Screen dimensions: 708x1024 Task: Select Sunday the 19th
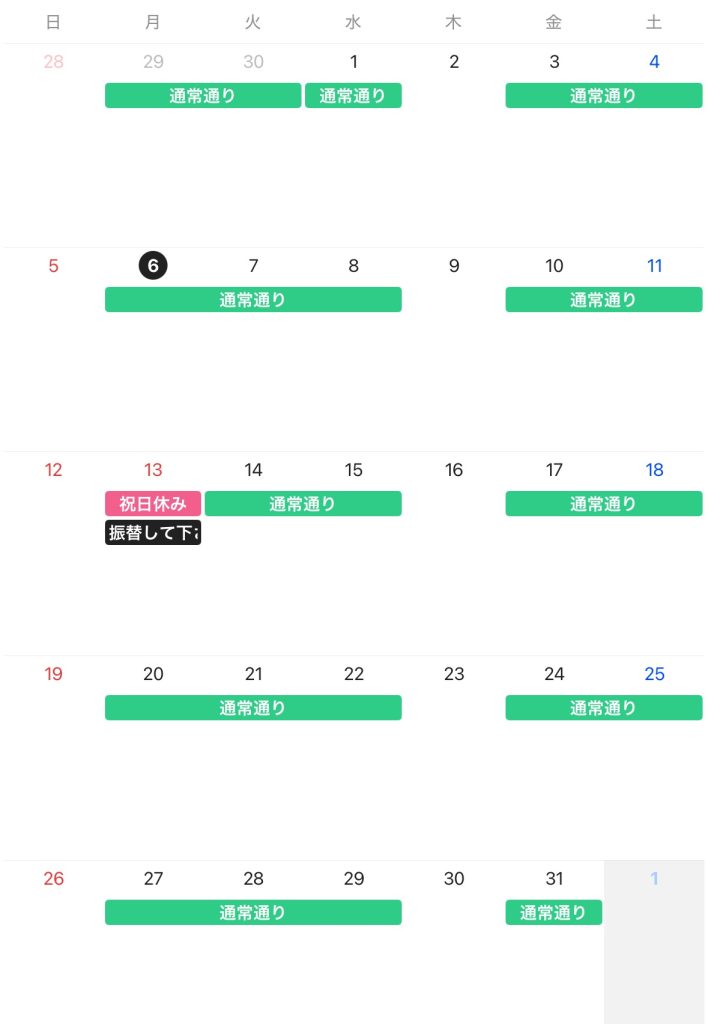click(x=53, y=674)
